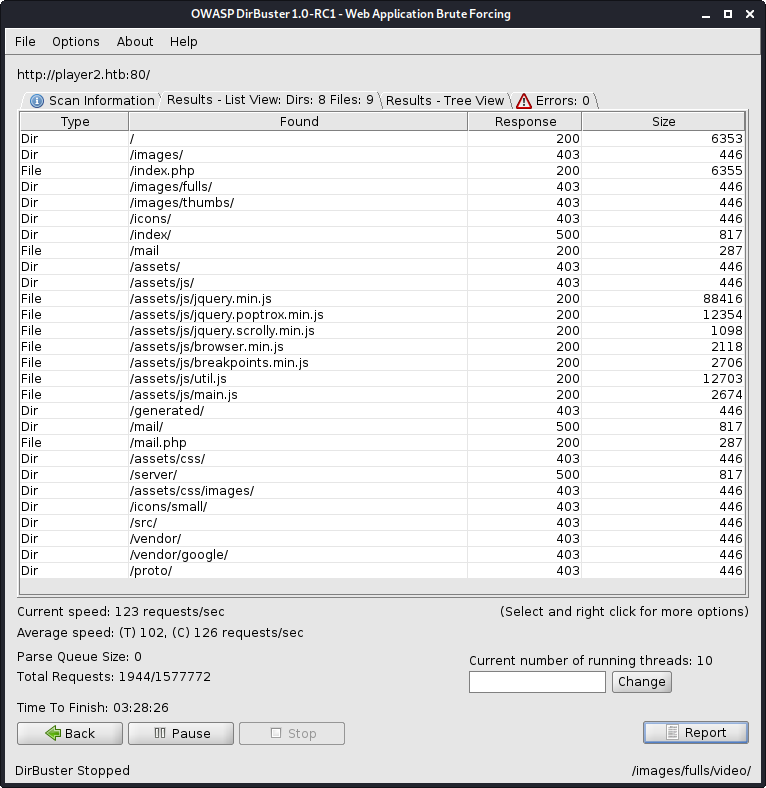Sort results by Size column header
This screenshot has height=788, width=766.
(x=663, y=122)
